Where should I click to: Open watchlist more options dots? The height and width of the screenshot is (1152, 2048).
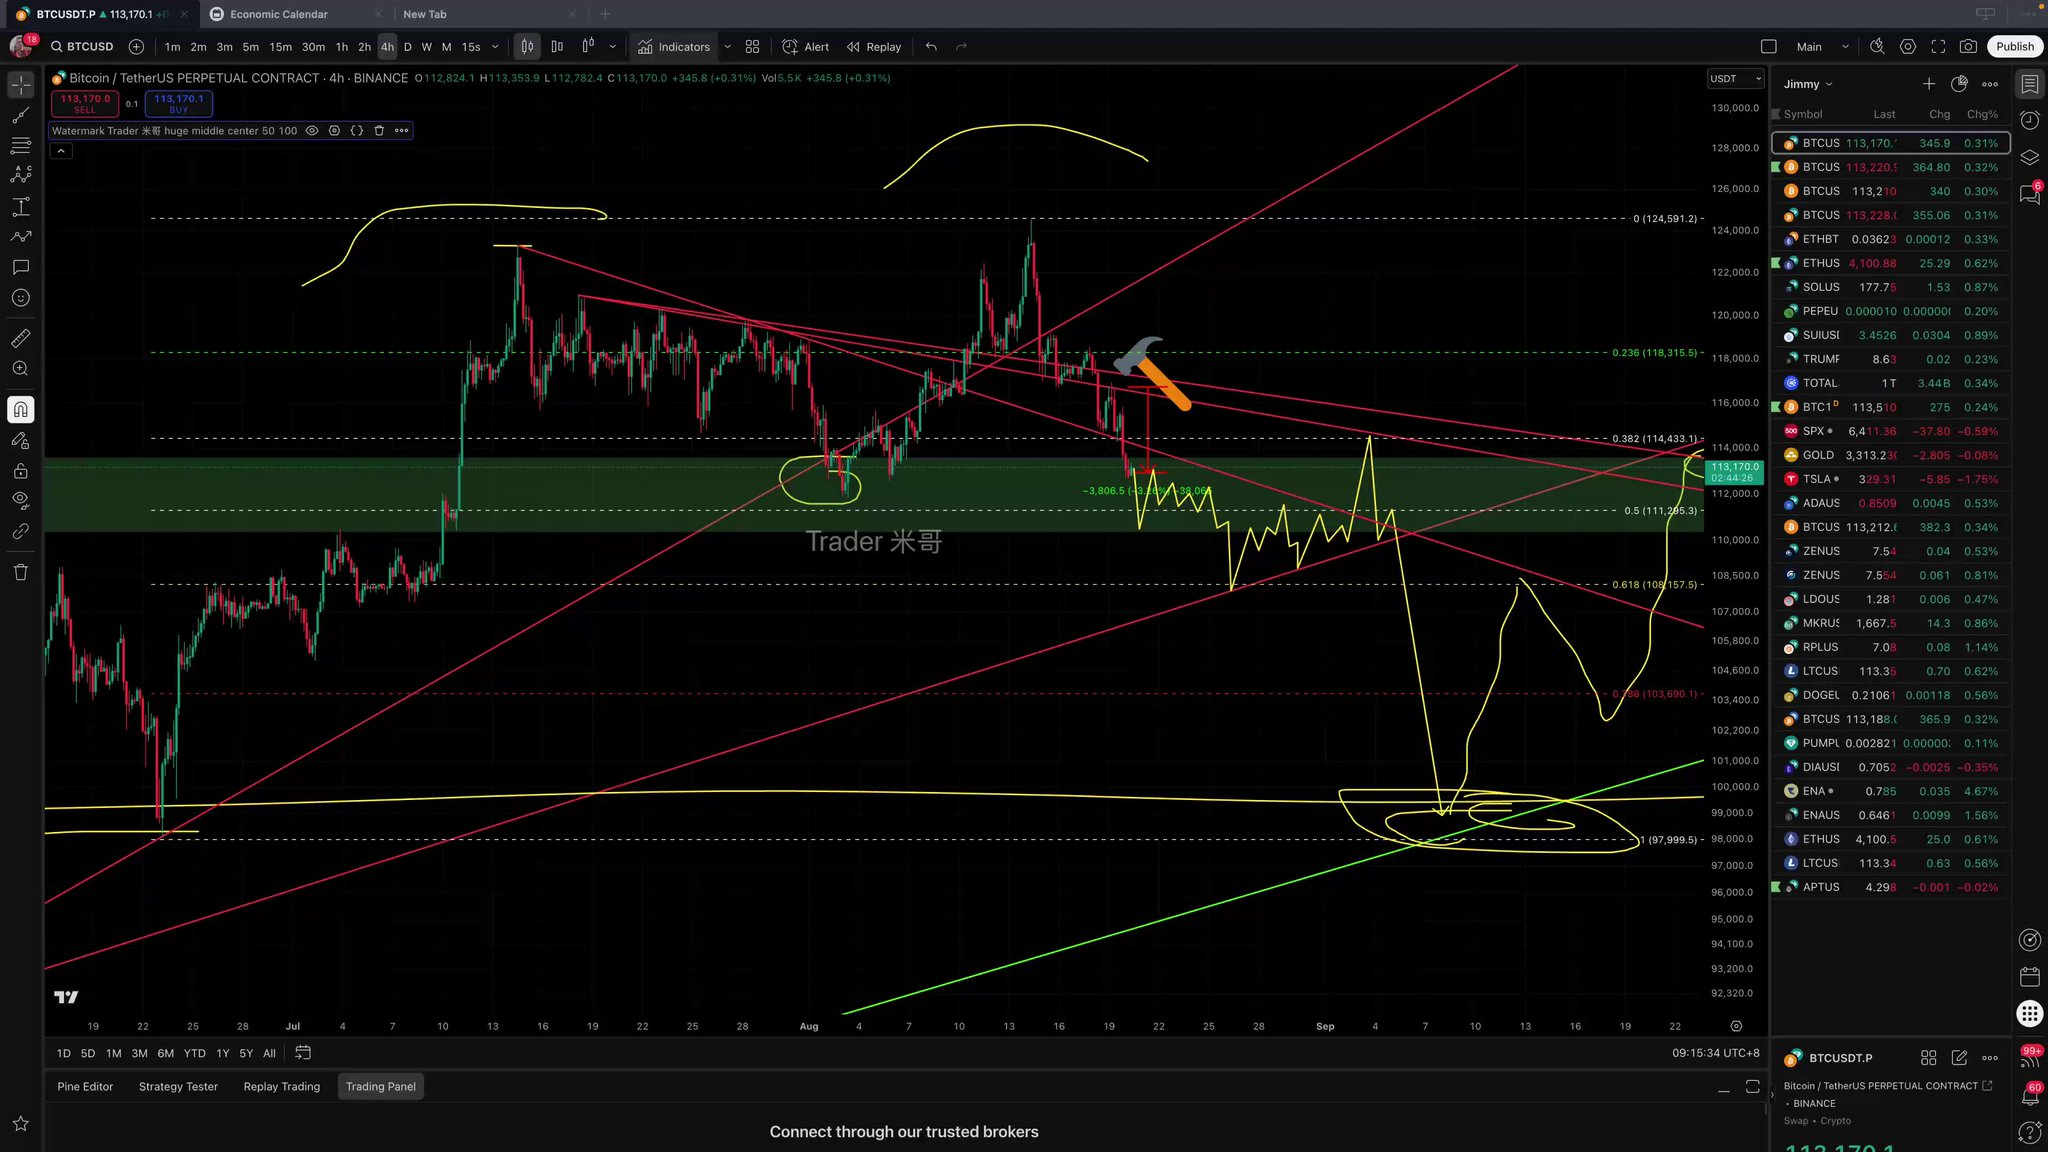pyautogui.click(x=1990, y=84)
